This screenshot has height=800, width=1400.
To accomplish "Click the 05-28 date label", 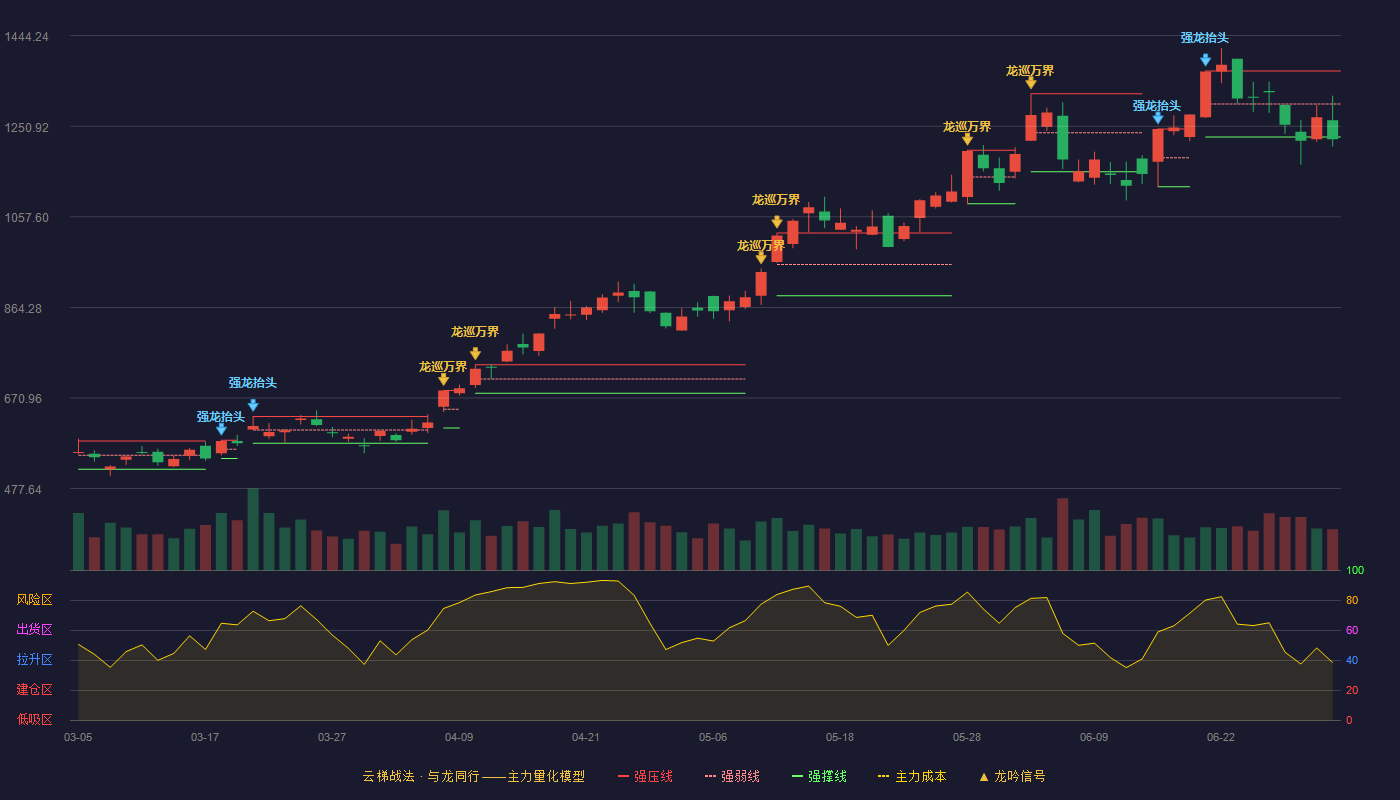I will (x=967, y=737).
